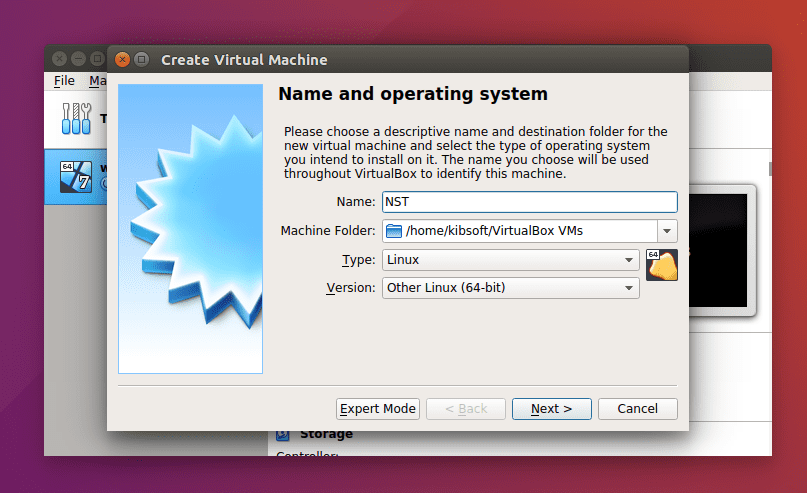Click the Linux OS type icon
The image size is (807, 493).
coord(662,265)
